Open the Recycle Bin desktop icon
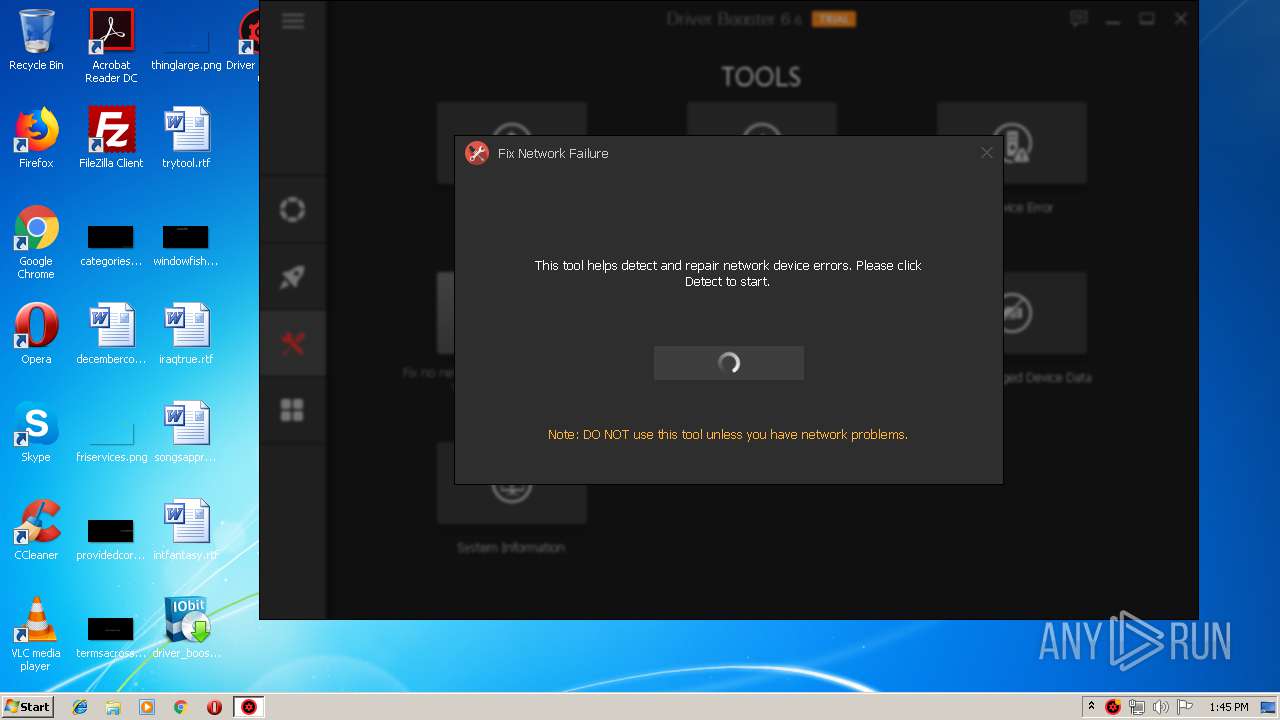1280x720 pixels. 36,40
